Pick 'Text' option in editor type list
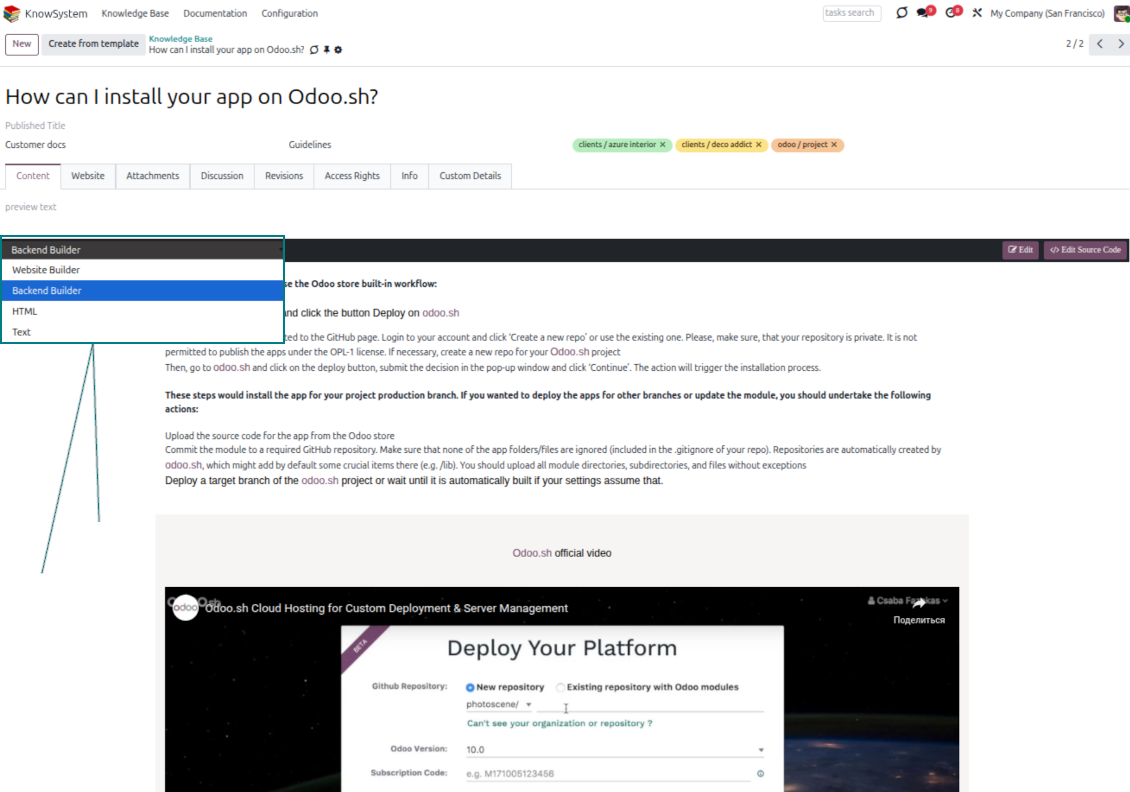The width and height of the screenshot is (1130, 792). (x=22, y=332)
